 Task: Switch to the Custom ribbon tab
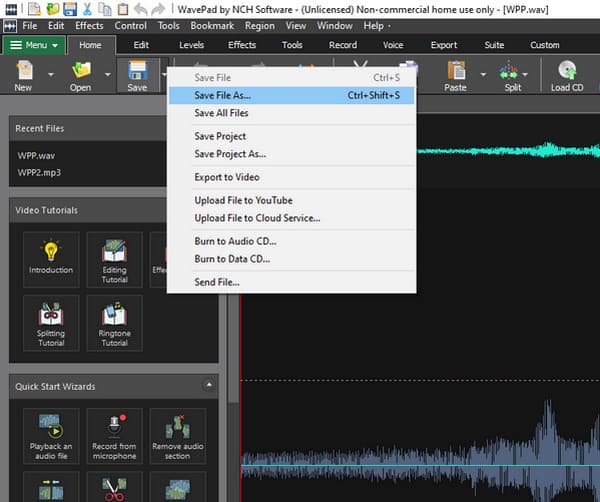coord(545,45)
